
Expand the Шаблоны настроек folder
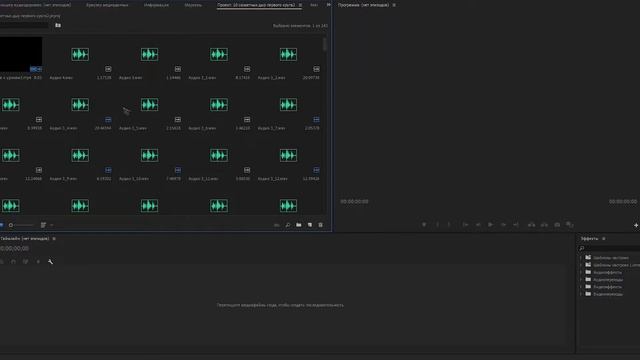[581, 258]
